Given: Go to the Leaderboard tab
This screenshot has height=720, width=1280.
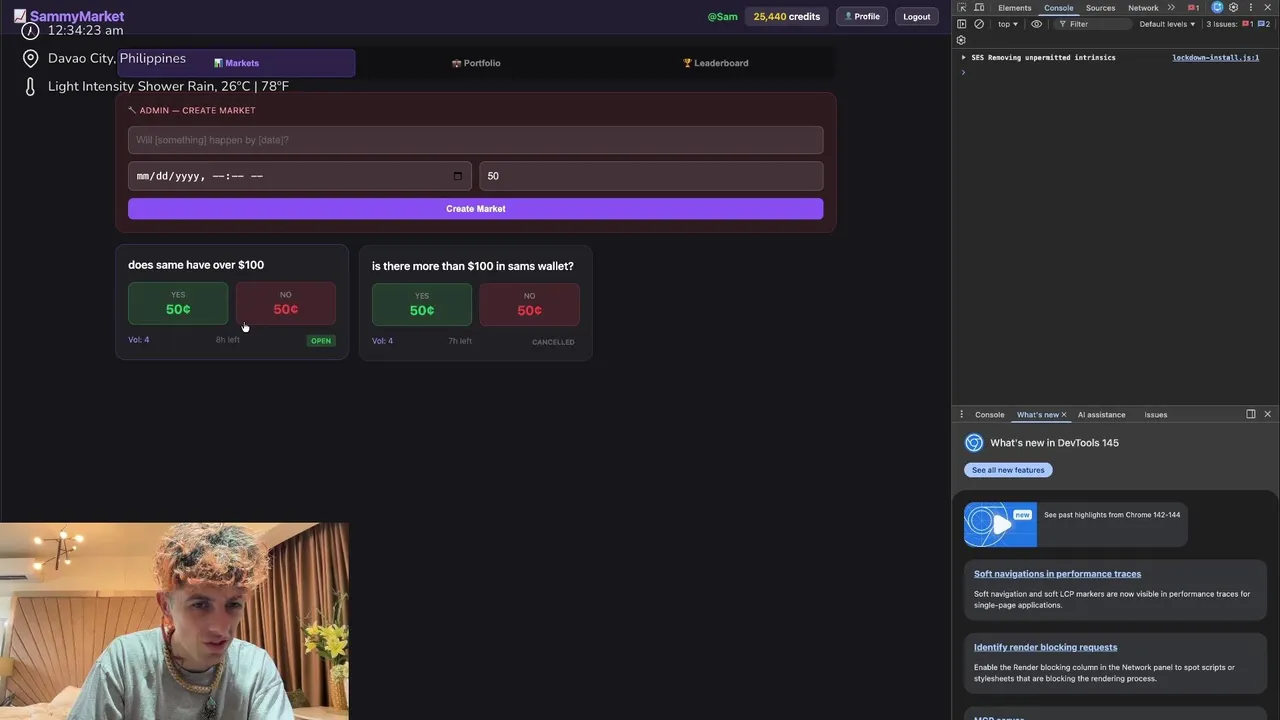Looking at the screenshot, I should point(715,63).
